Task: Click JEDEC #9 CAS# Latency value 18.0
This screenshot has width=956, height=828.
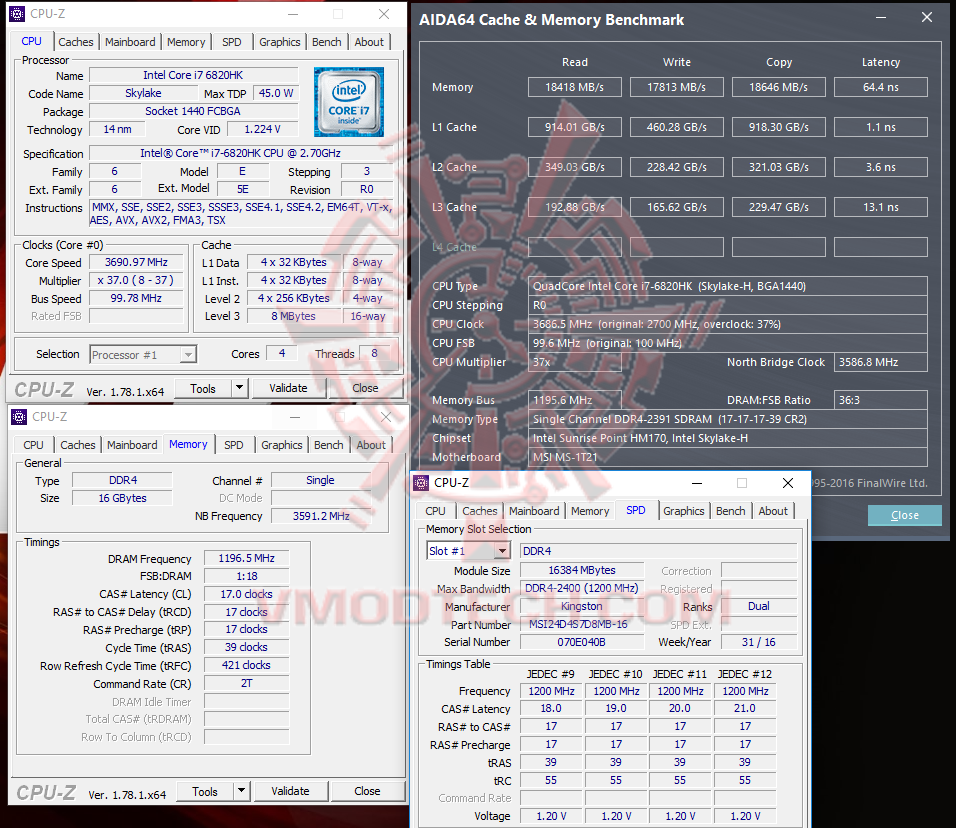Action: tap(551, 708)
